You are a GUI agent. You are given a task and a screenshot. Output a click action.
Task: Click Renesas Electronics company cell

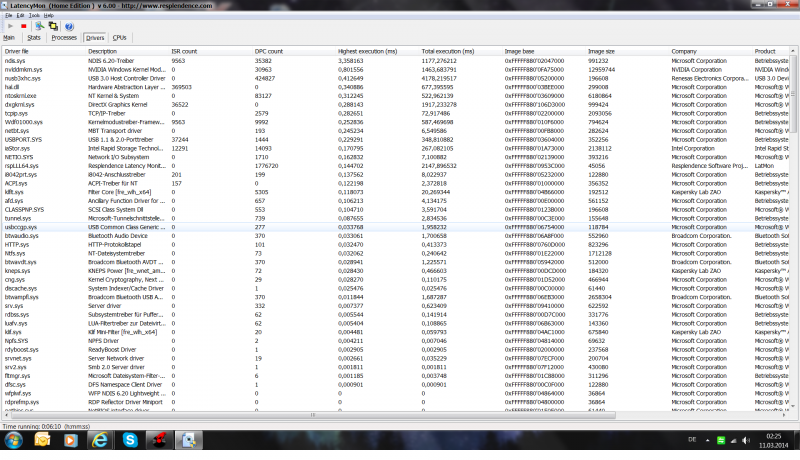pyautogui.click(x=710, y=79)
